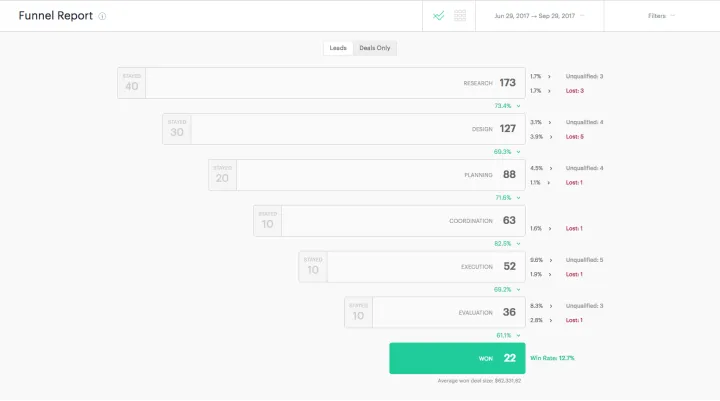Click the arrow next to Execution Unqualified: 5
Viewport: 720px width, 401px height.
pos(550,259)
